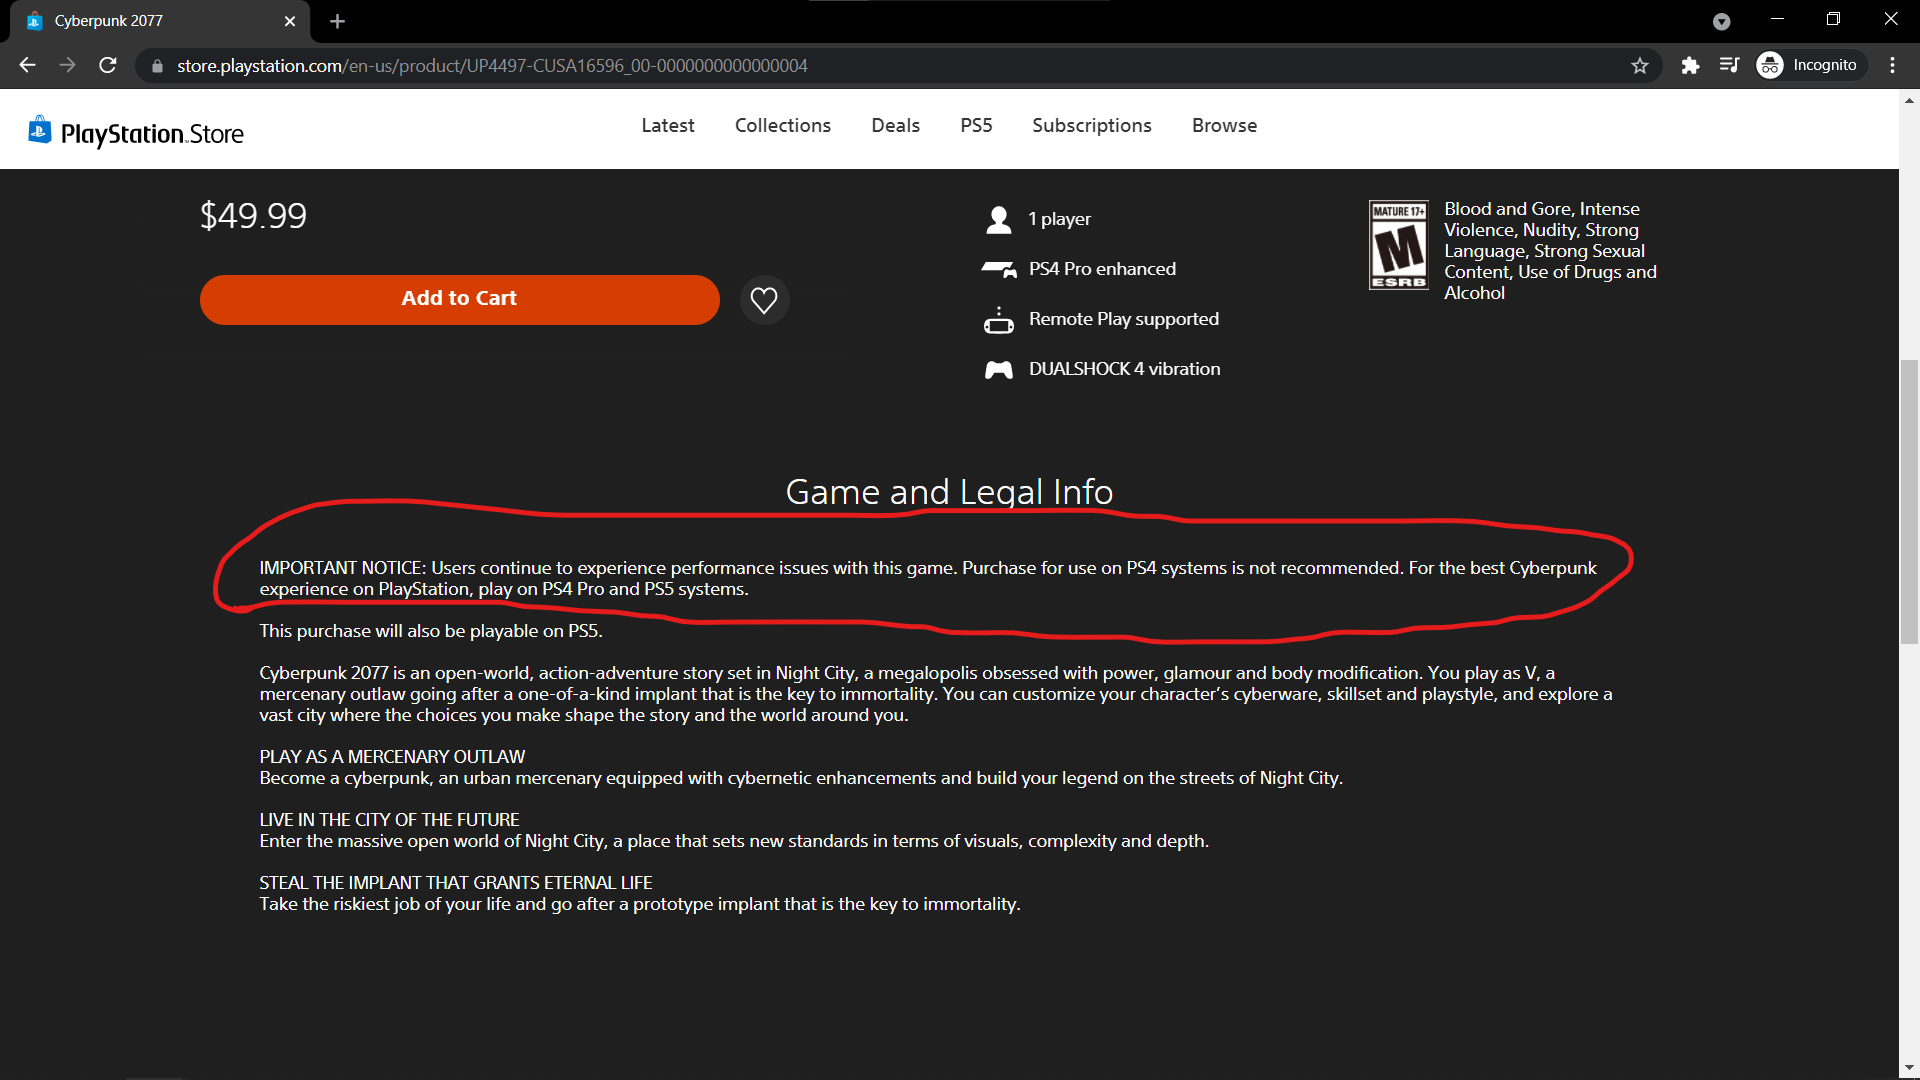Reload the page
1920x1080 pixels.
pyautogui.click(x=108, y=65)
